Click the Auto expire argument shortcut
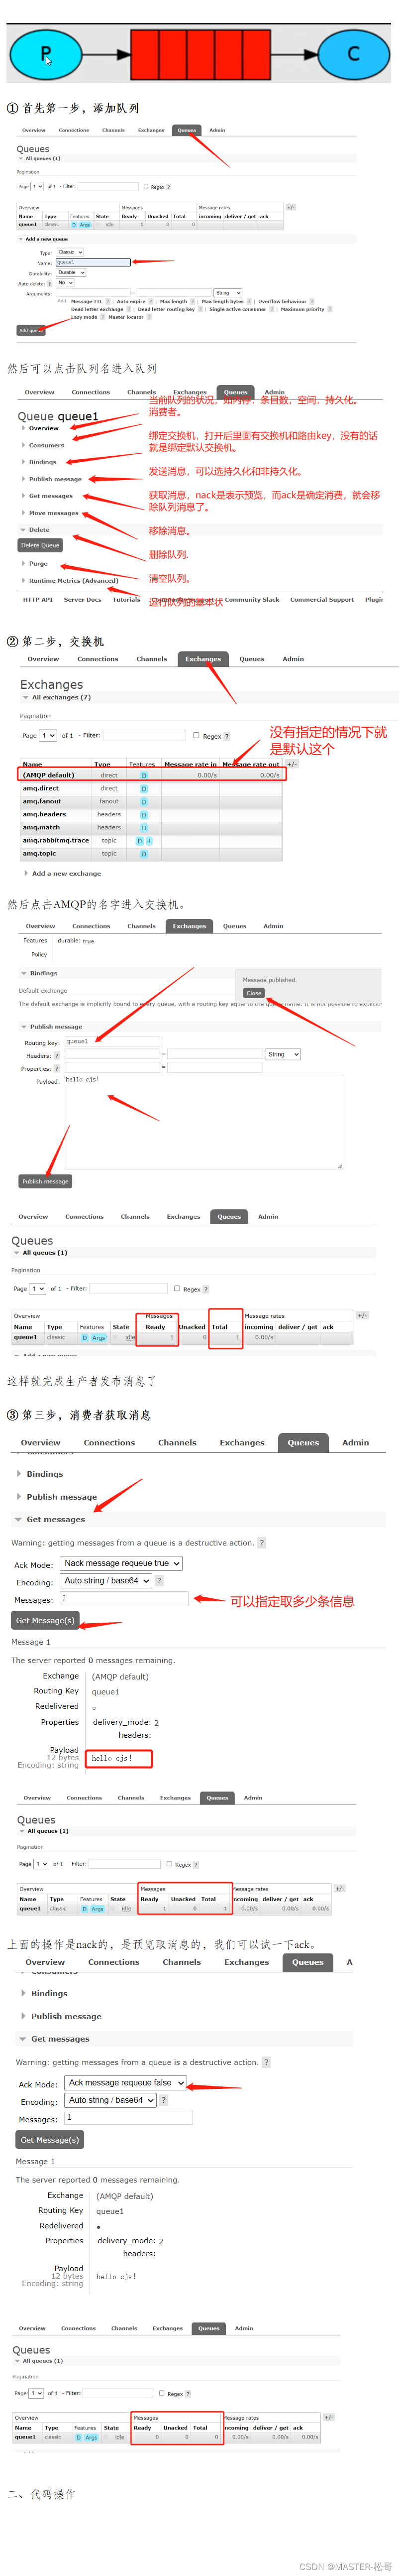The image size is (400, 2576). (x=131, y=301)
